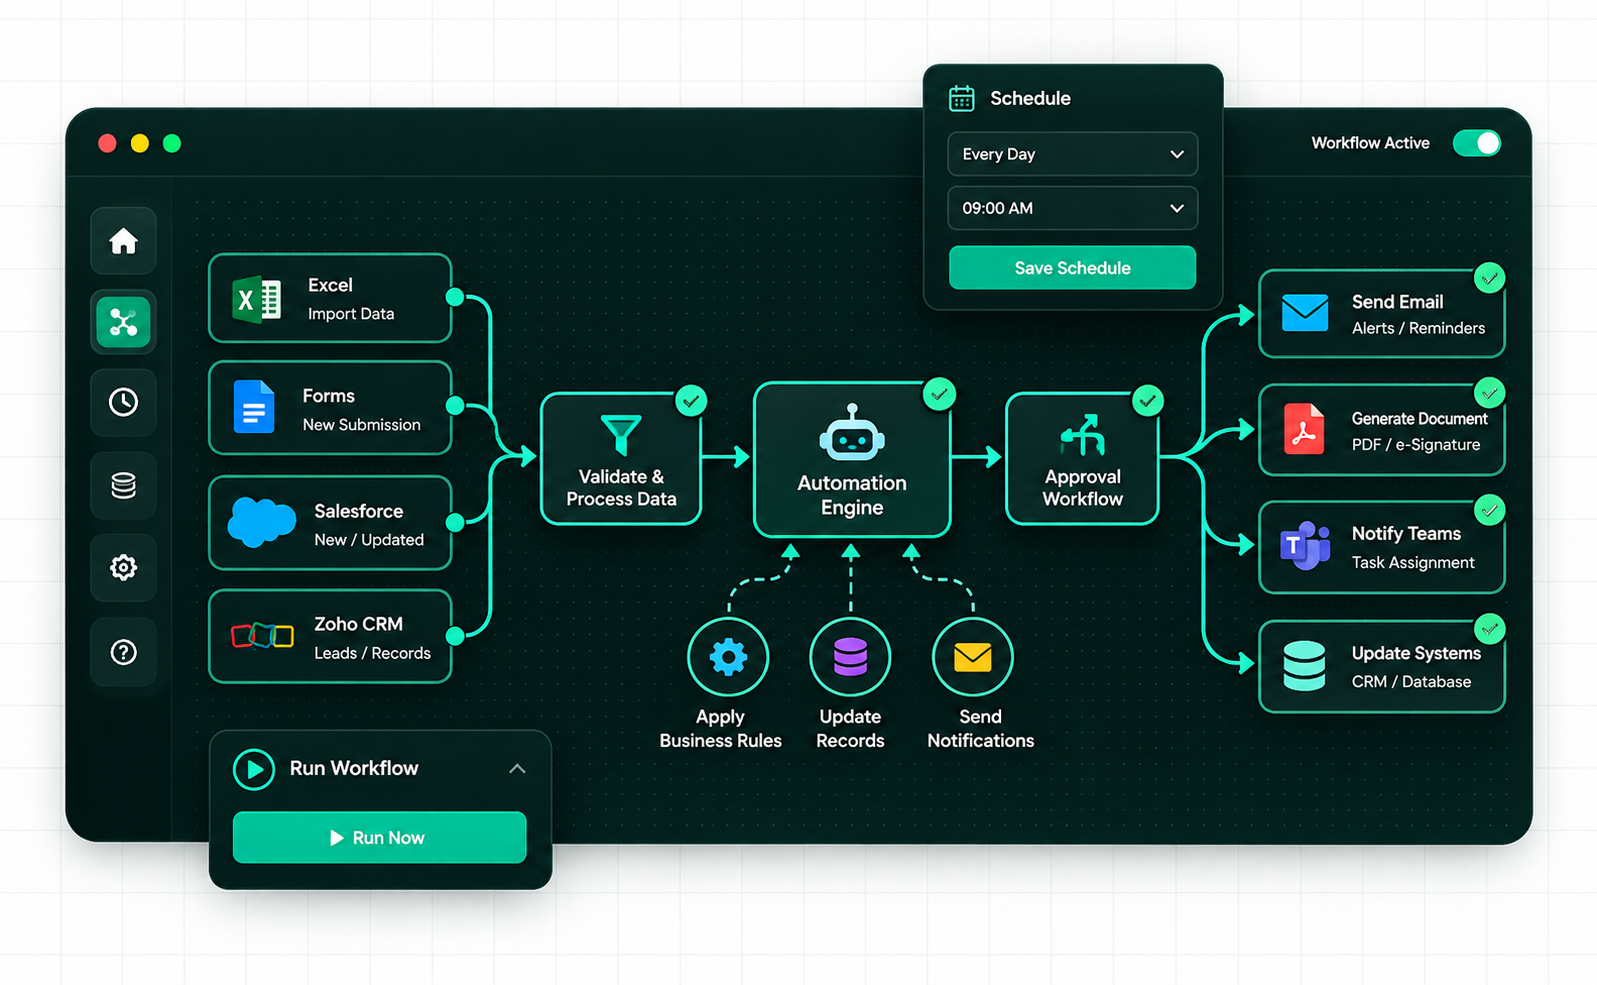1597x985 pixels.
Task: Click the 'Leads / Records' text
Action: [x=372, y=653]
